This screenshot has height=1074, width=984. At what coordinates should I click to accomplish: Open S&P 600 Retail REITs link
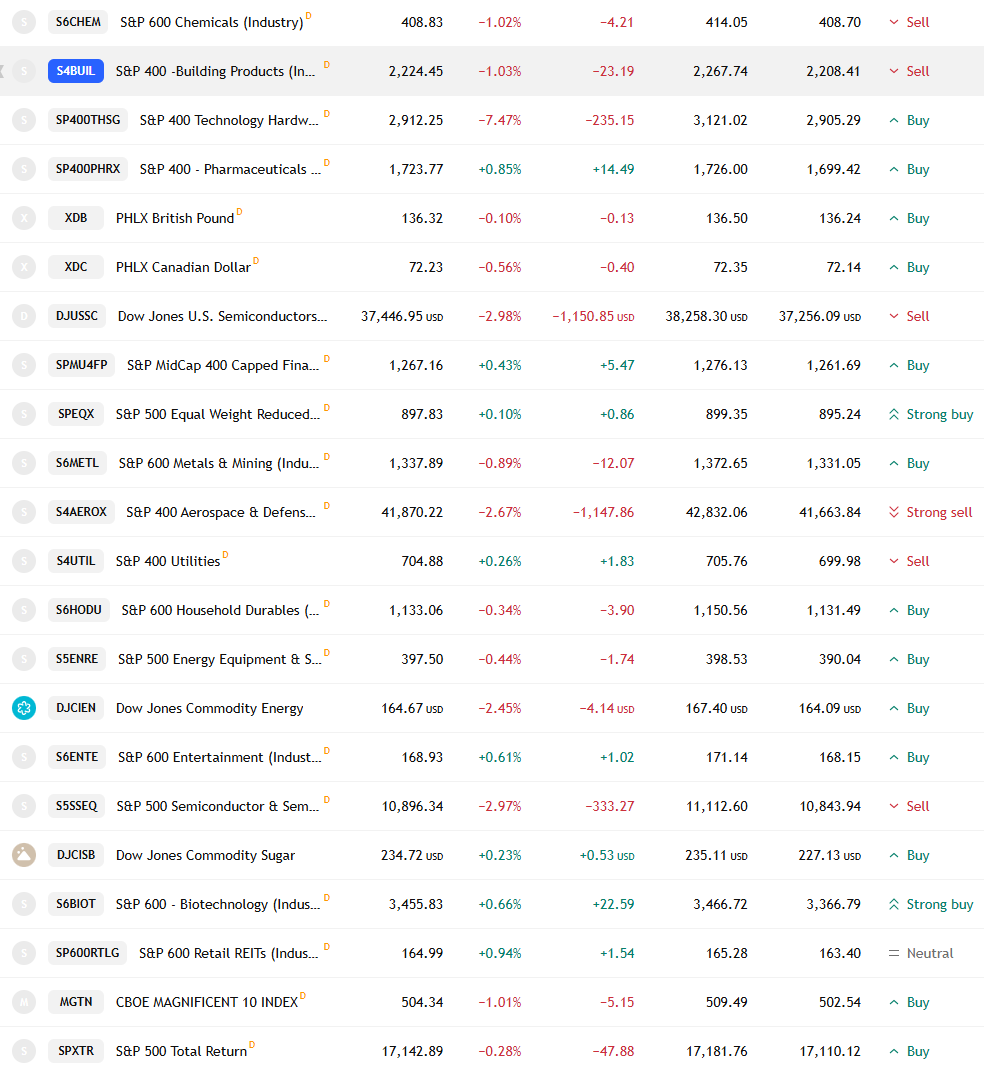229,953
